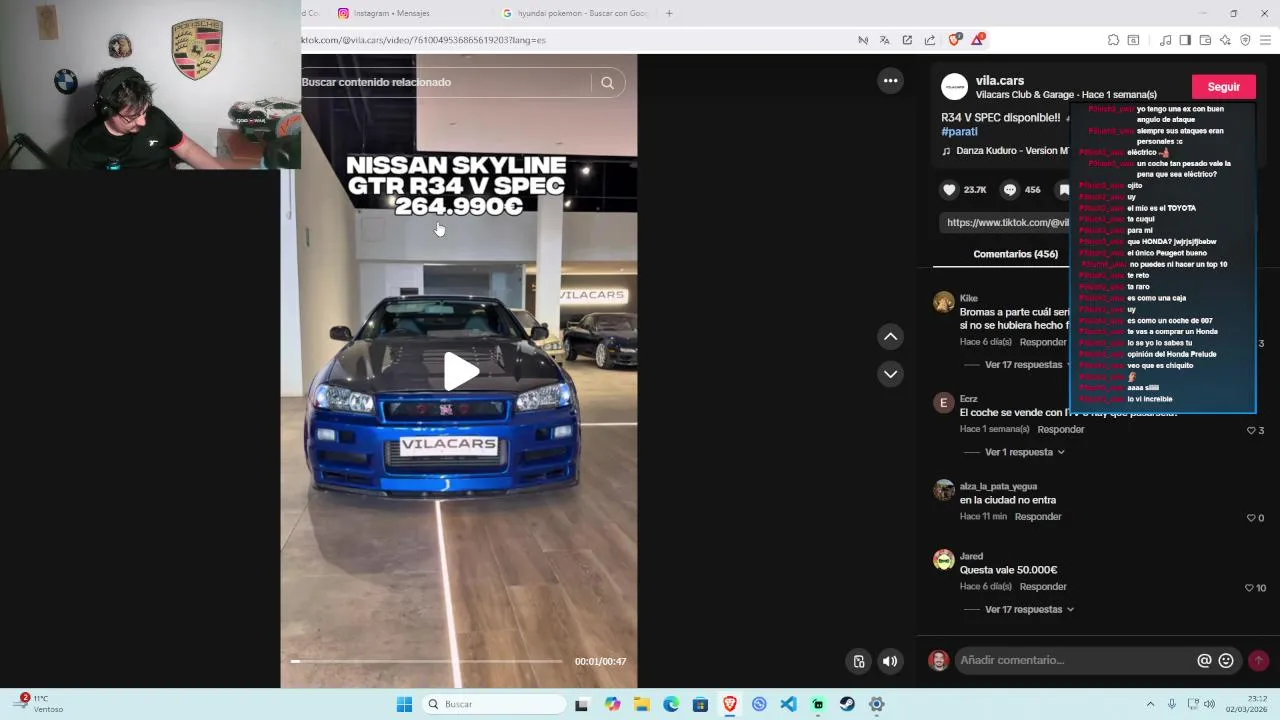Focus the 'Buscar contenido relacionado' search field
The image size is (1280, 720).
(x=445, y=82)
